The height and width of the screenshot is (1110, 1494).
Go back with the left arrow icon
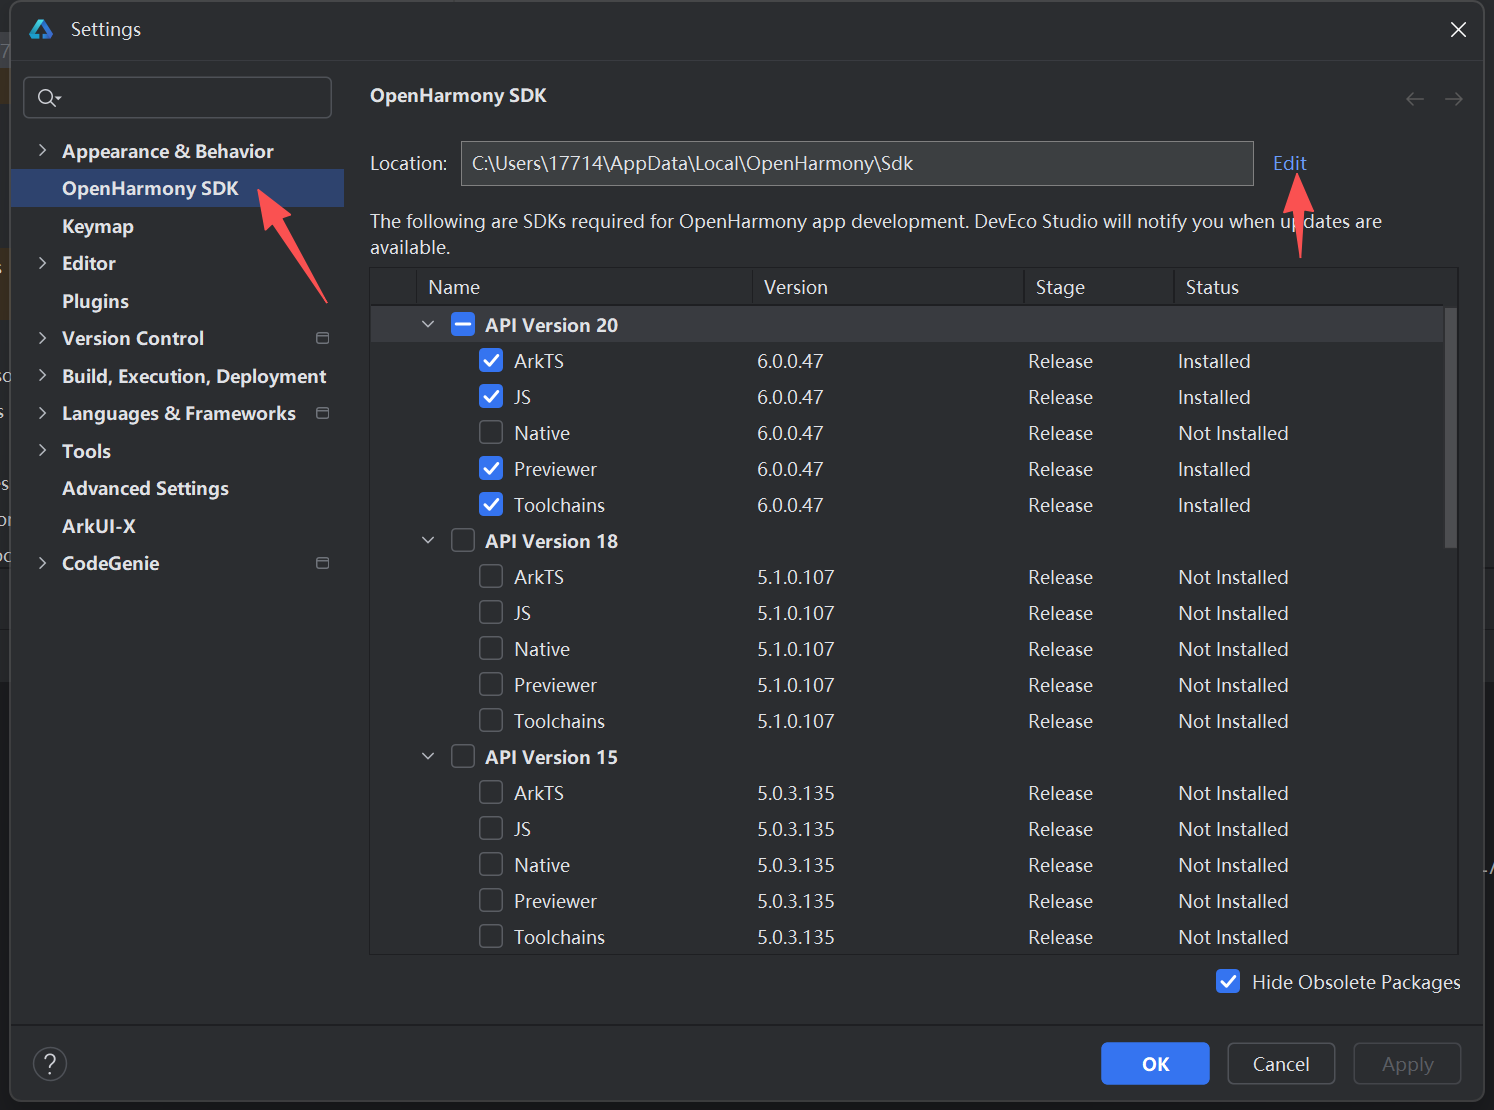point(1415,98)
